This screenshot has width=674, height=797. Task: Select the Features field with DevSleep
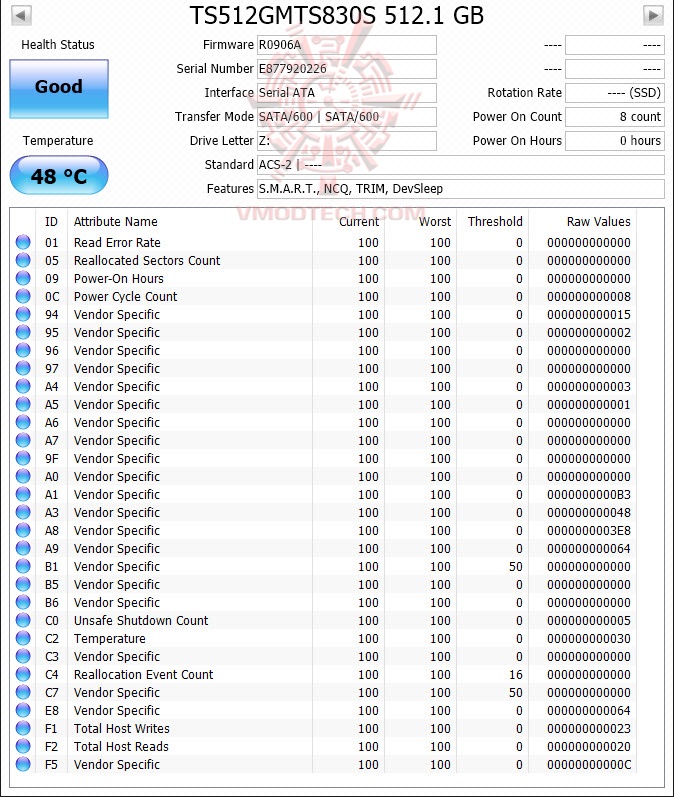coord(461,189)
